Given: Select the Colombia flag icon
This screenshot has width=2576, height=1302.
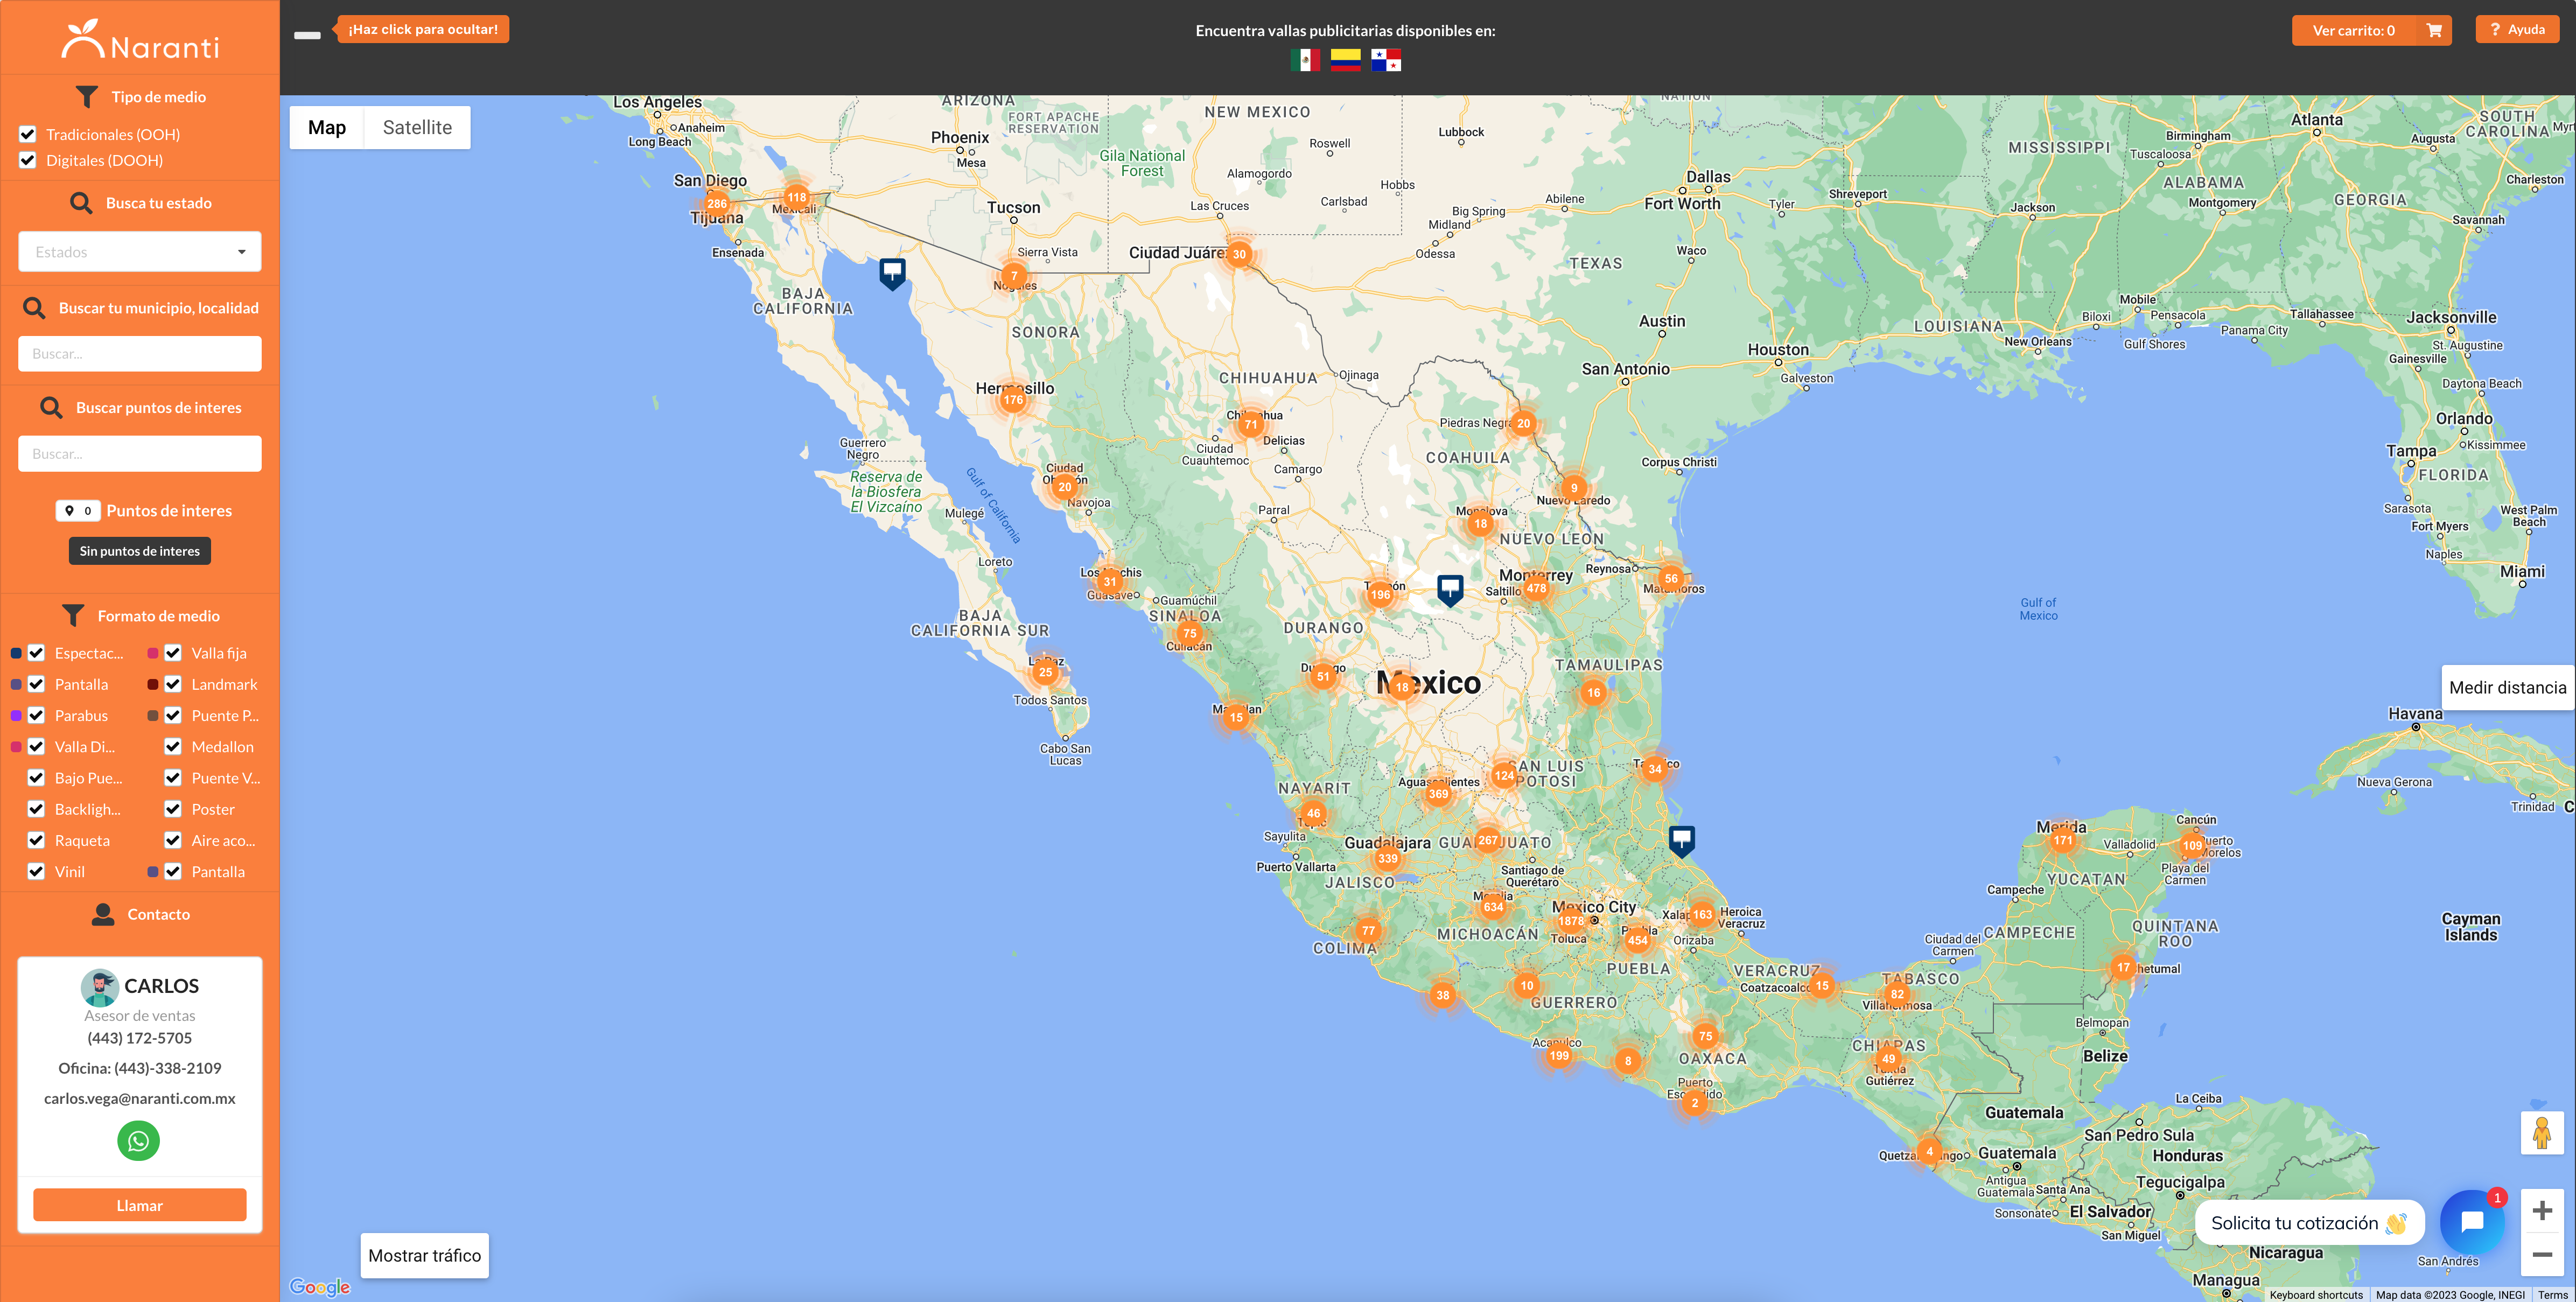Looking at the screenshot, I should point(1345,61).
